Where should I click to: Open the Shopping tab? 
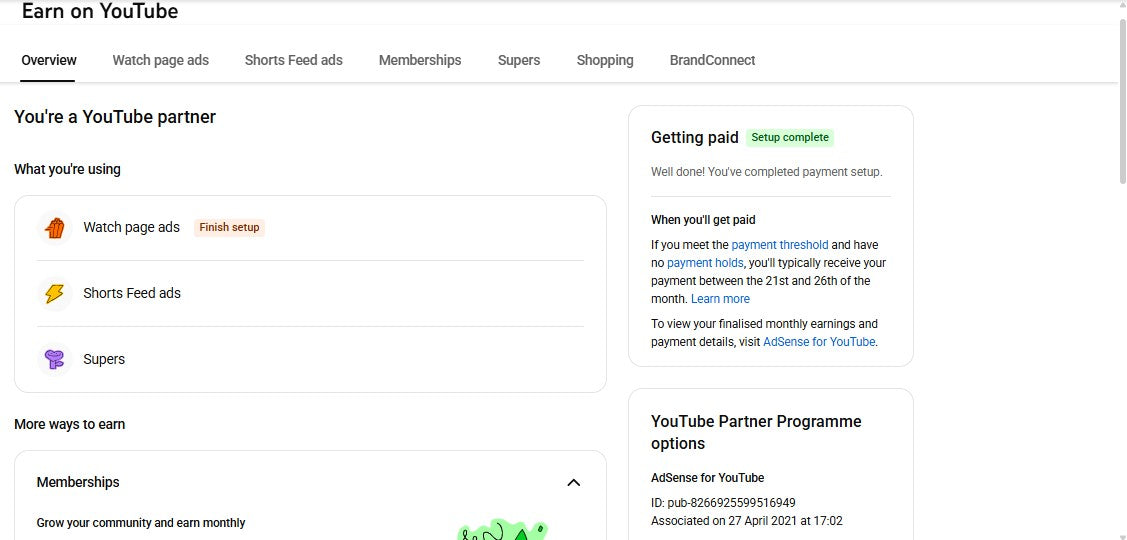(x=605, y=60)
